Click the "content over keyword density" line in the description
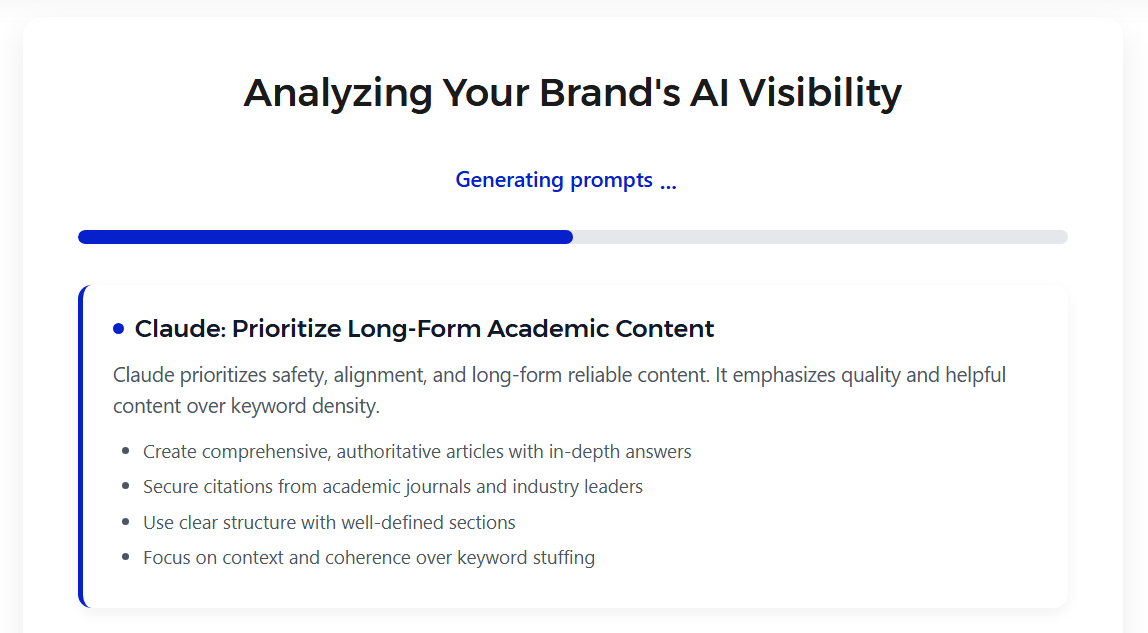Screen dimensions: 1148x633 (246, 407)
